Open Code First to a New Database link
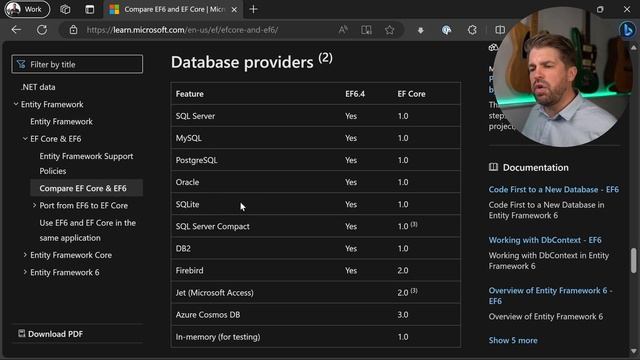Screen dimensions: 640x360 click(x=553, y=189)
